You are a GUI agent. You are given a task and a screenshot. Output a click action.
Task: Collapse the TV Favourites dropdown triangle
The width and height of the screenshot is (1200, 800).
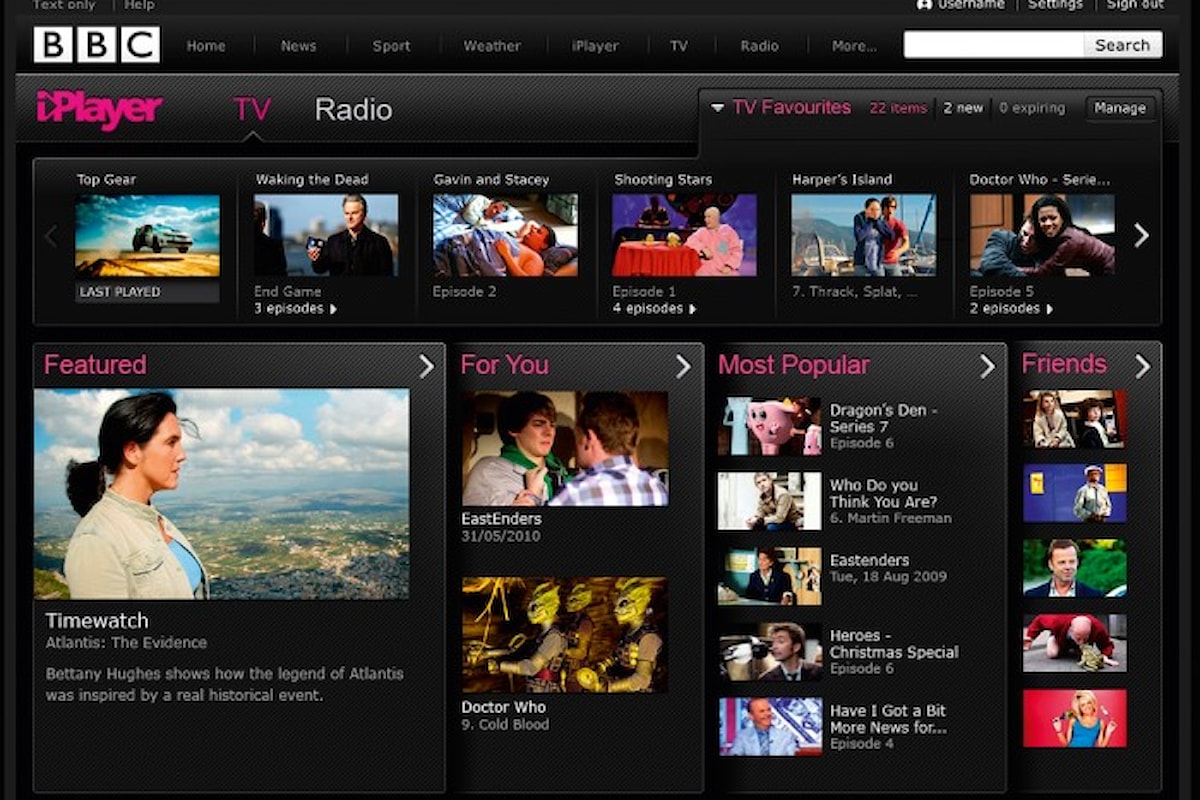click(718, 108)
